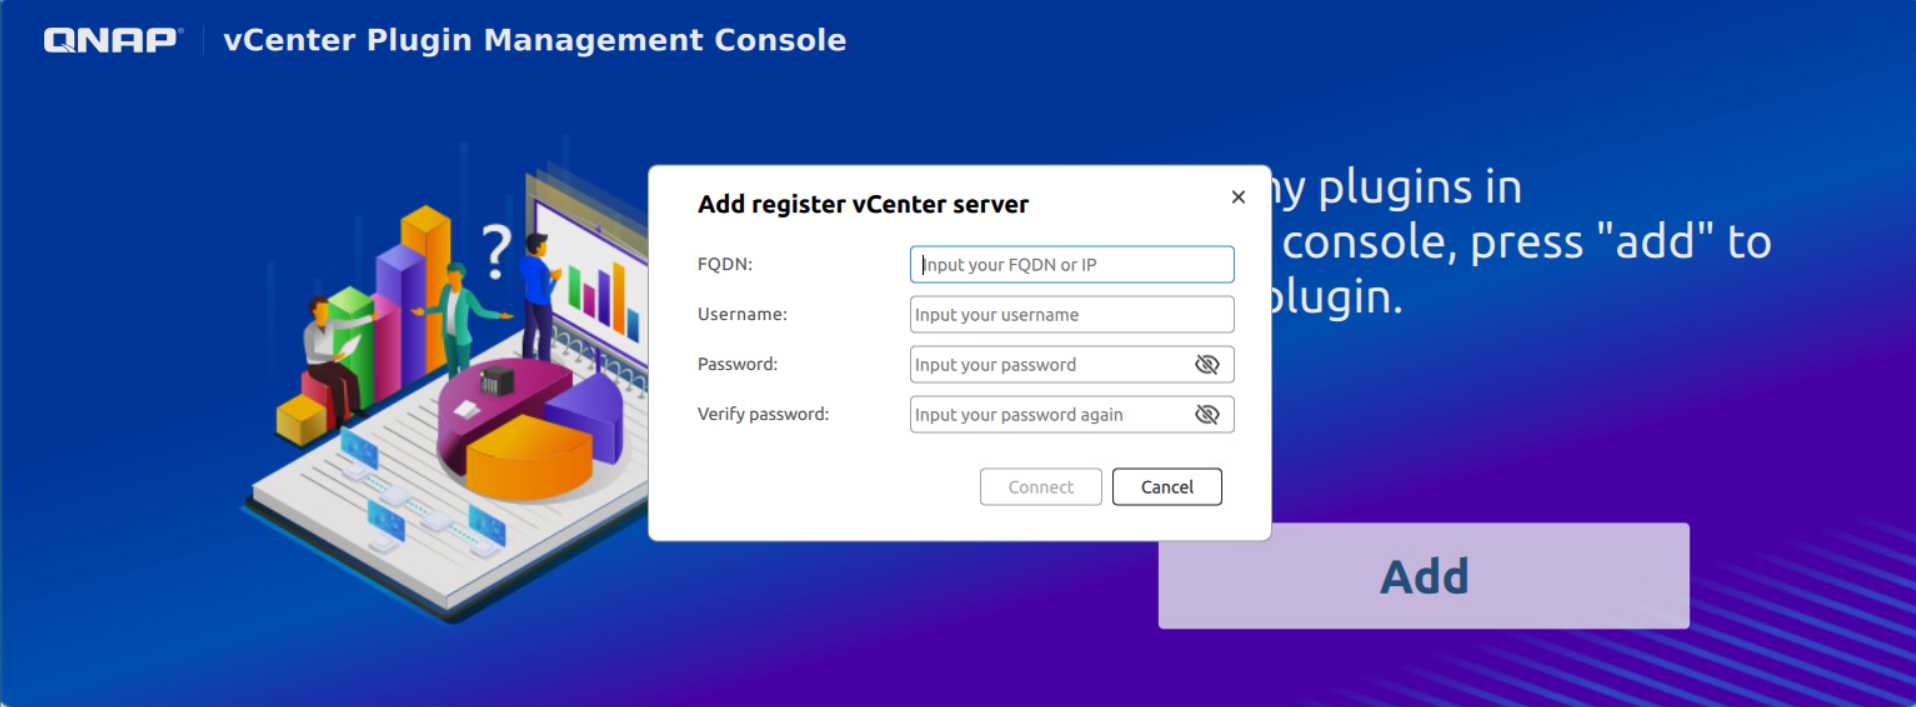The image size is (1916, 707).
Task: Close the Add register vCenter server dialog
Action: pos(1238,197)
